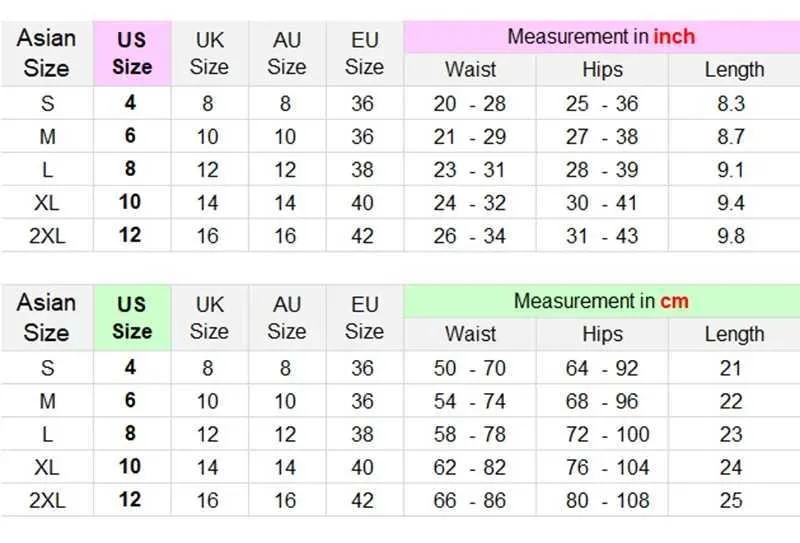This screenshot has width=800, height=543.
Task: Select the length value 25 in cm table
Action: point(731,500)
